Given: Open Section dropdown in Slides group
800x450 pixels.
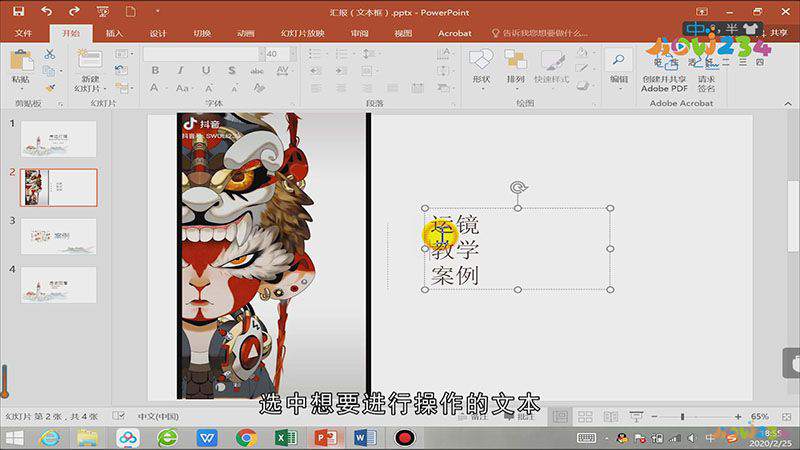Looking at the screenshot, I should pyautogui.click(x=123, y=88).
